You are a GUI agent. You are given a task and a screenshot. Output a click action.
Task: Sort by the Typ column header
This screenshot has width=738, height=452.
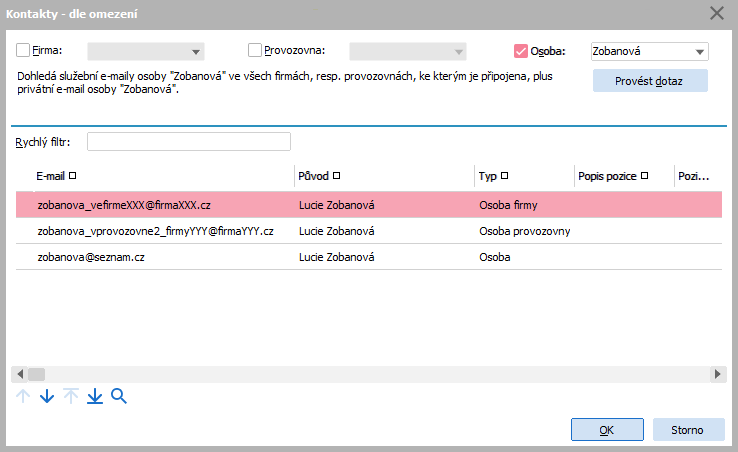point(488,176)
